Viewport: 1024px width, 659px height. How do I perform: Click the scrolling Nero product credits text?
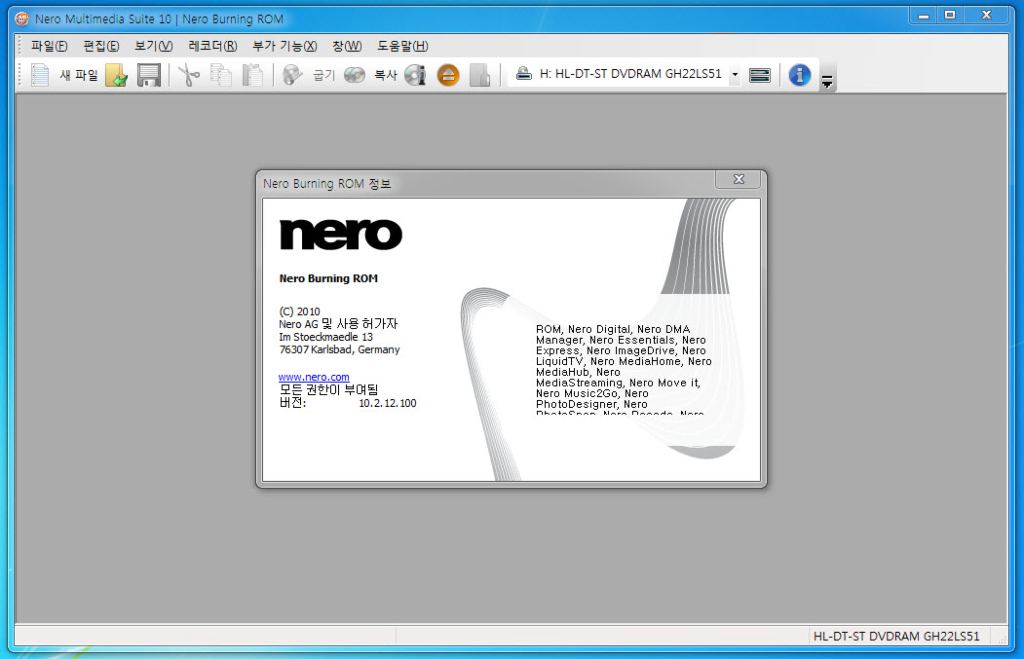[x=624, y=370]
